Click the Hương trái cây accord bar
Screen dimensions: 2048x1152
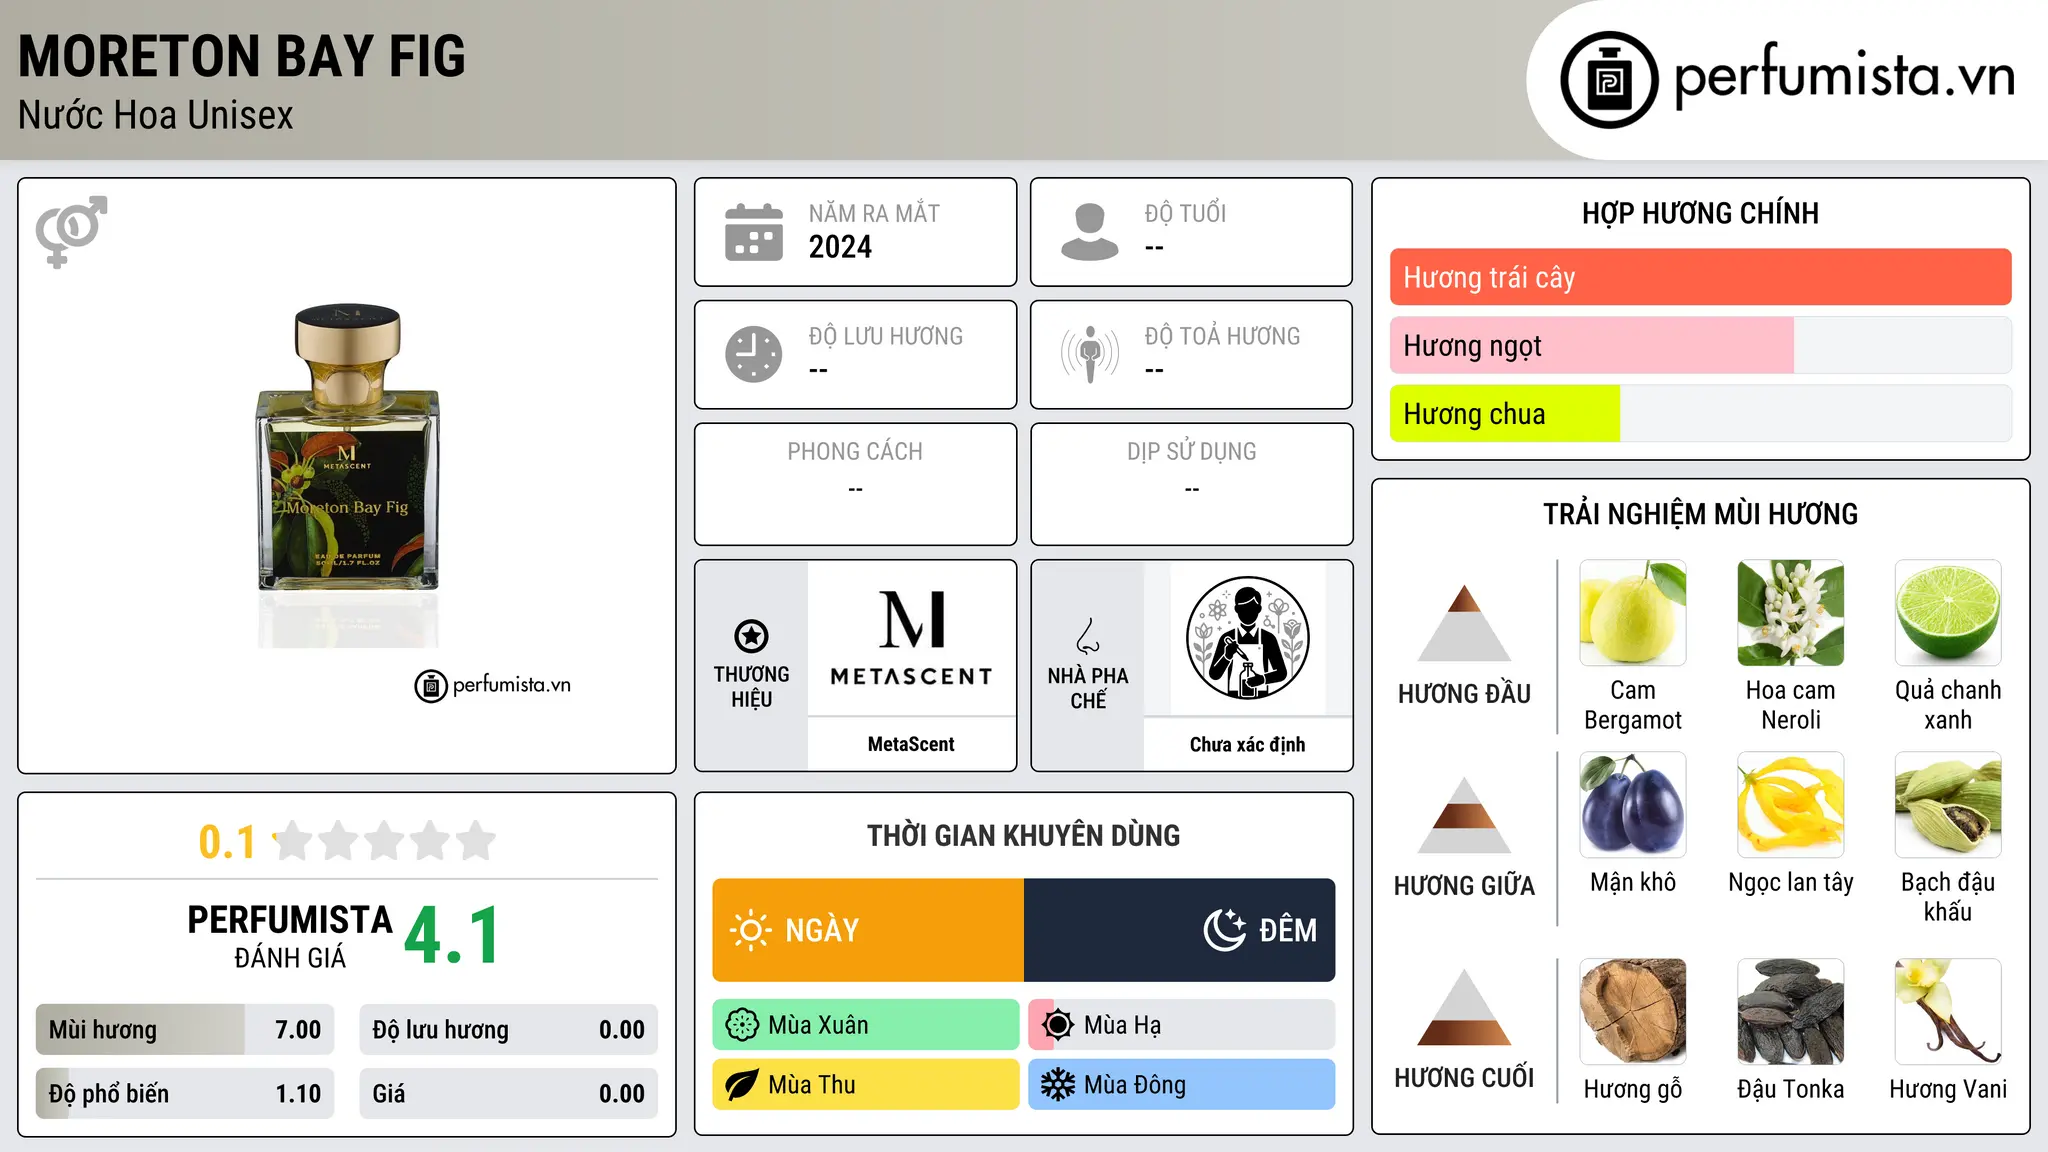pos(1700,277)
